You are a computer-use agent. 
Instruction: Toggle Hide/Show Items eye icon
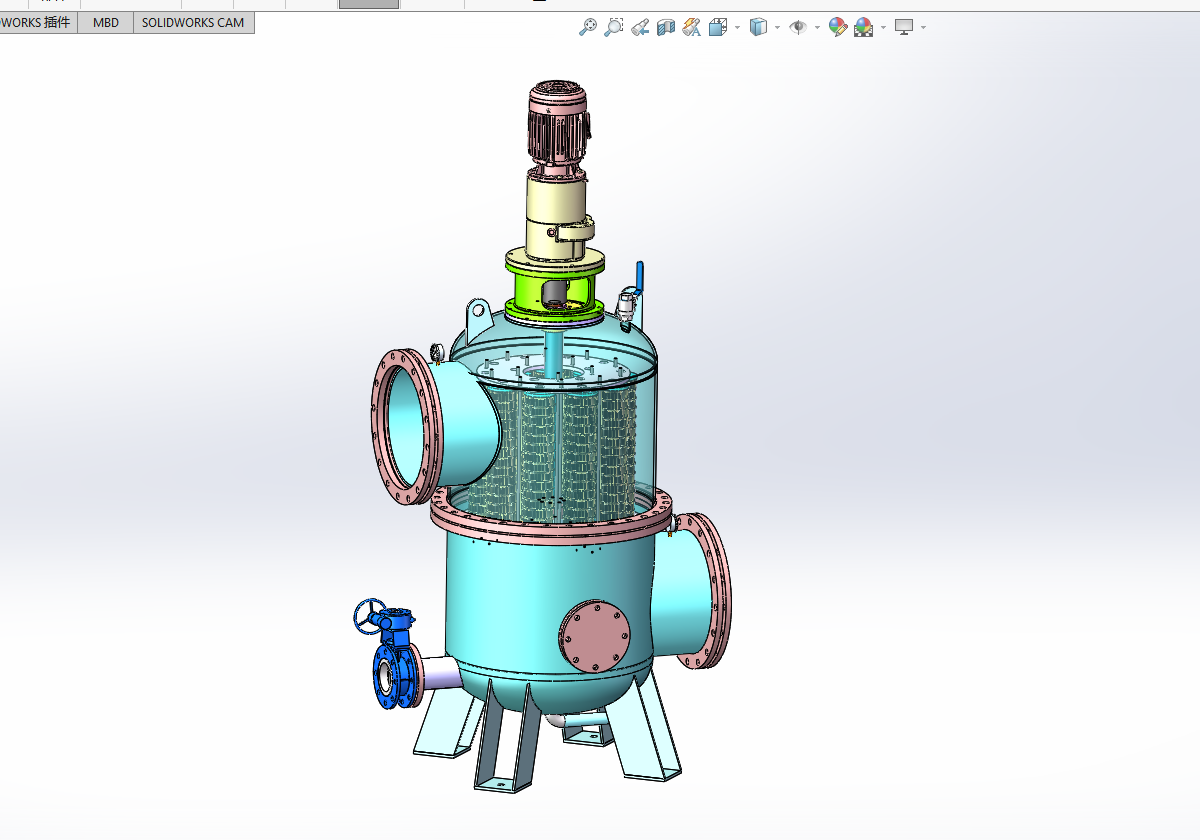coord(798,27)
